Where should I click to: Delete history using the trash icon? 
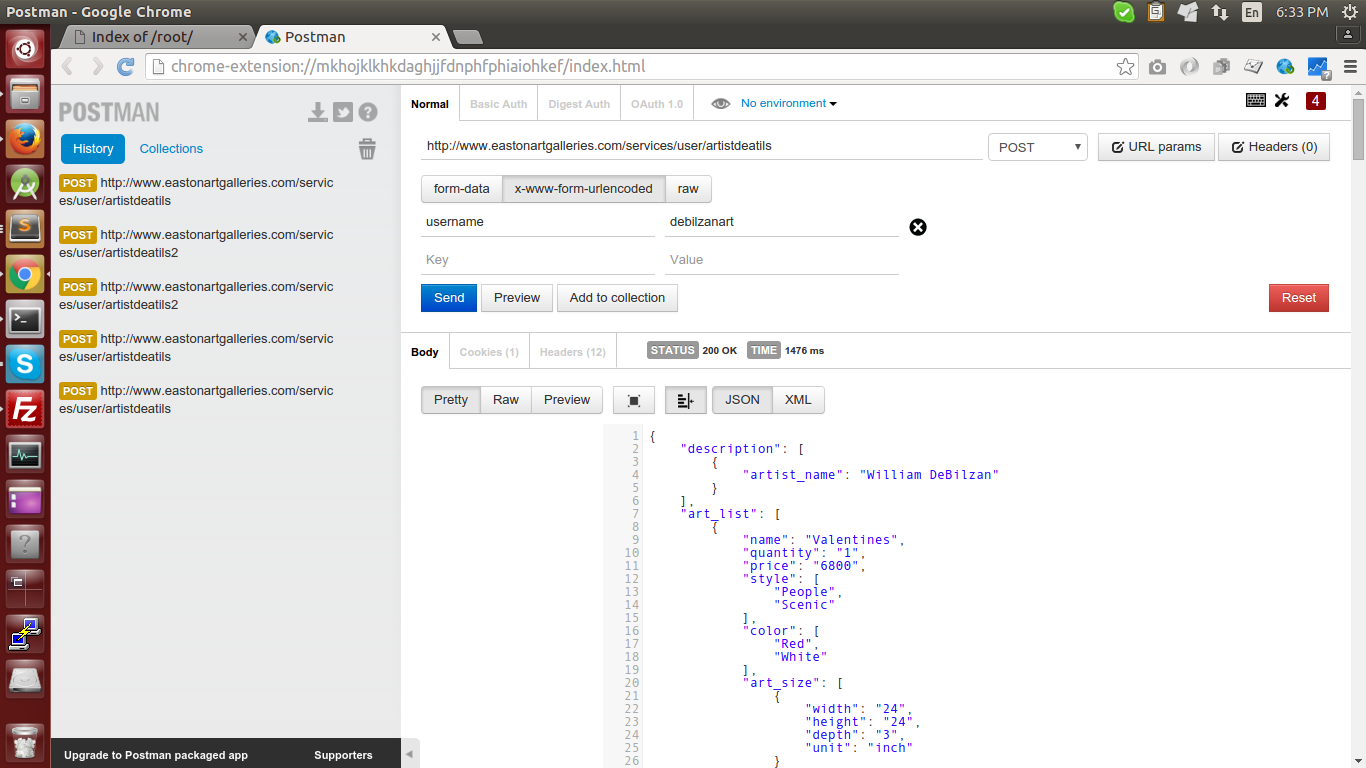point(367,149)
